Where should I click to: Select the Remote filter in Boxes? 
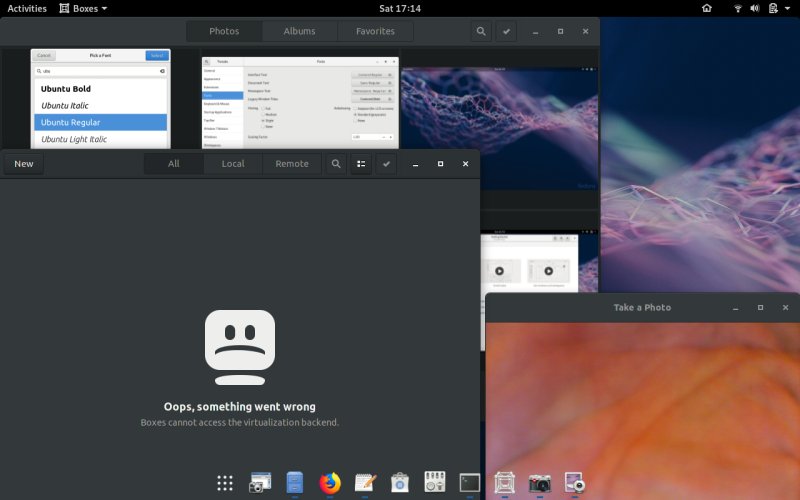(292, 164)
